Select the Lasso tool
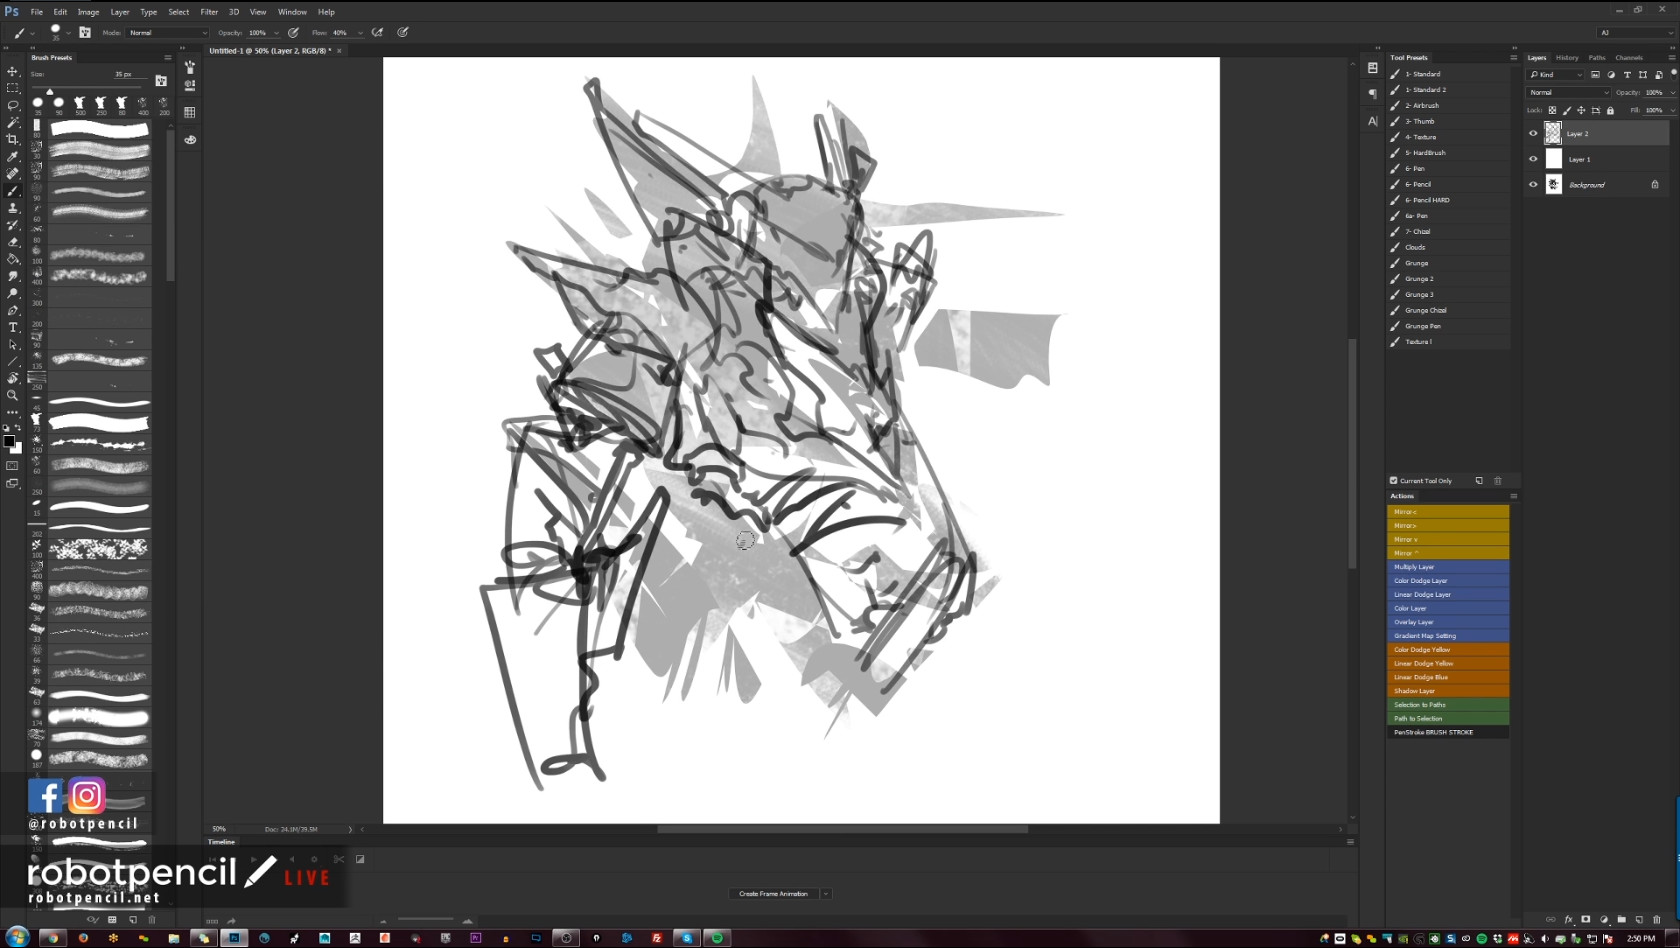1680x948 pixels. point(13,105)
